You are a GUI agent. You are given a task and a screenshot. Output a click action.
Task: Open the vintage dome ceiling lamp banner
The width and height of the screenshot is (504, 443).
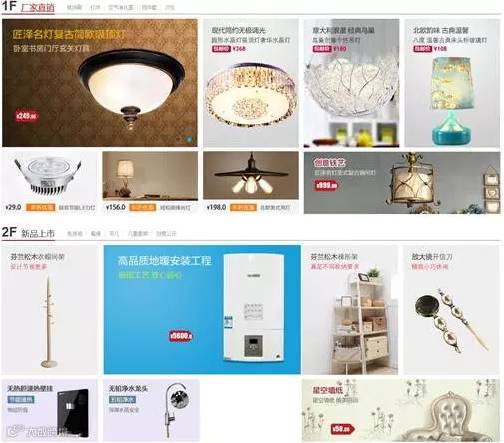(x=100, y=83)
